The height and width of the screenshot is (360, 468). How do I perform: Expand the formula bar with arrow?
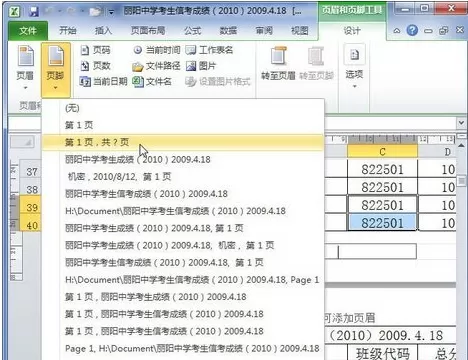point(461,122)
